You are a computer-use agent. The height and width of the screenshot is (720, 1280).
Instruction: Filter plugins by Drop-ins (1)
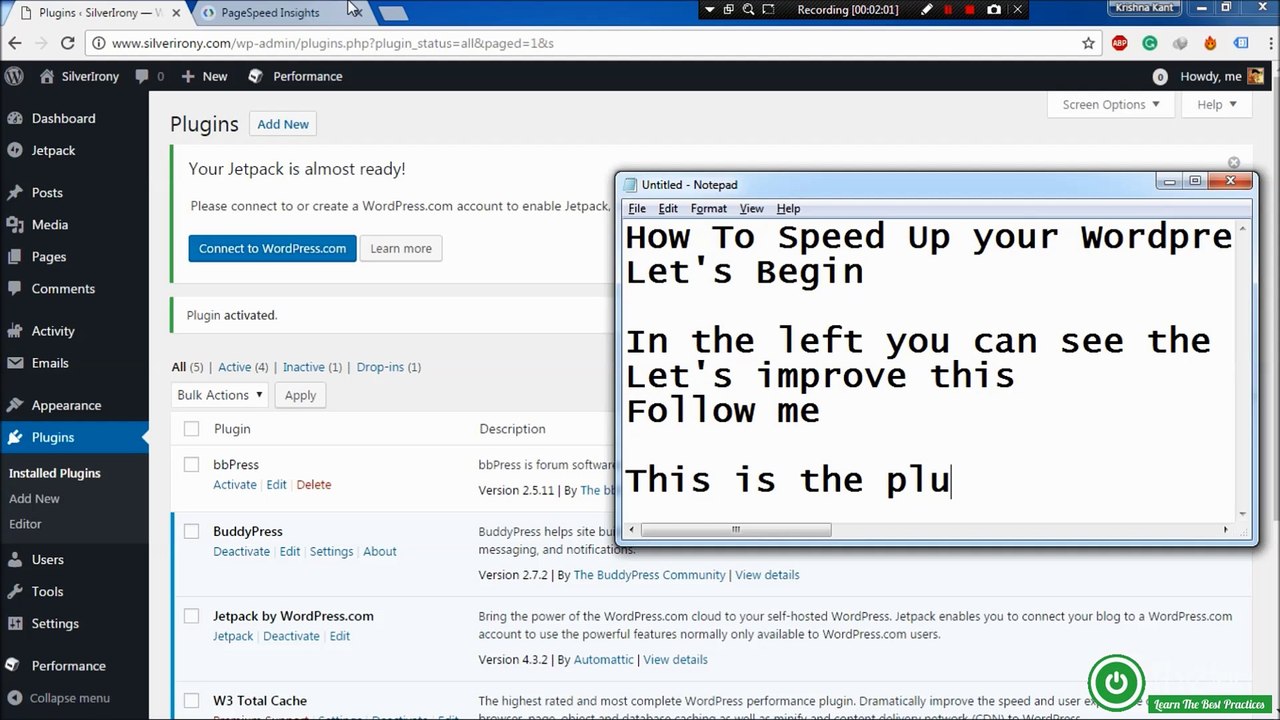(x=389, y=367)
